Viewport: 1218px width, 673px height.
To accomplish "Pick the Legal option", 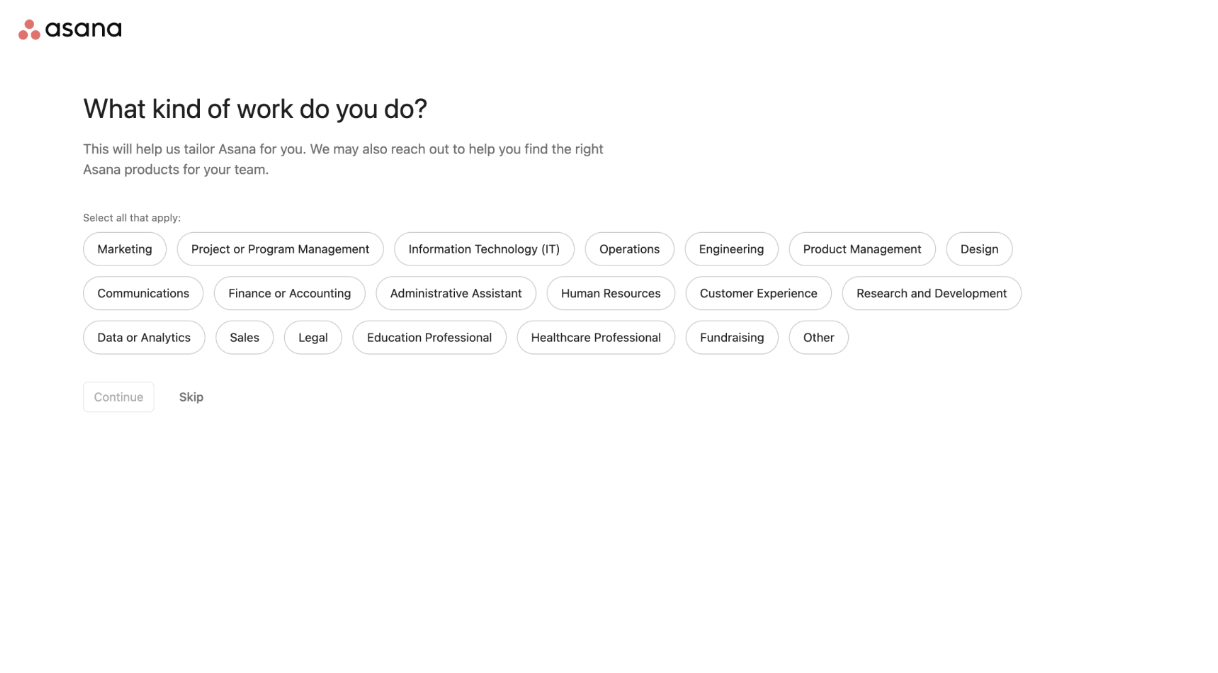I will tap(313, 337).
